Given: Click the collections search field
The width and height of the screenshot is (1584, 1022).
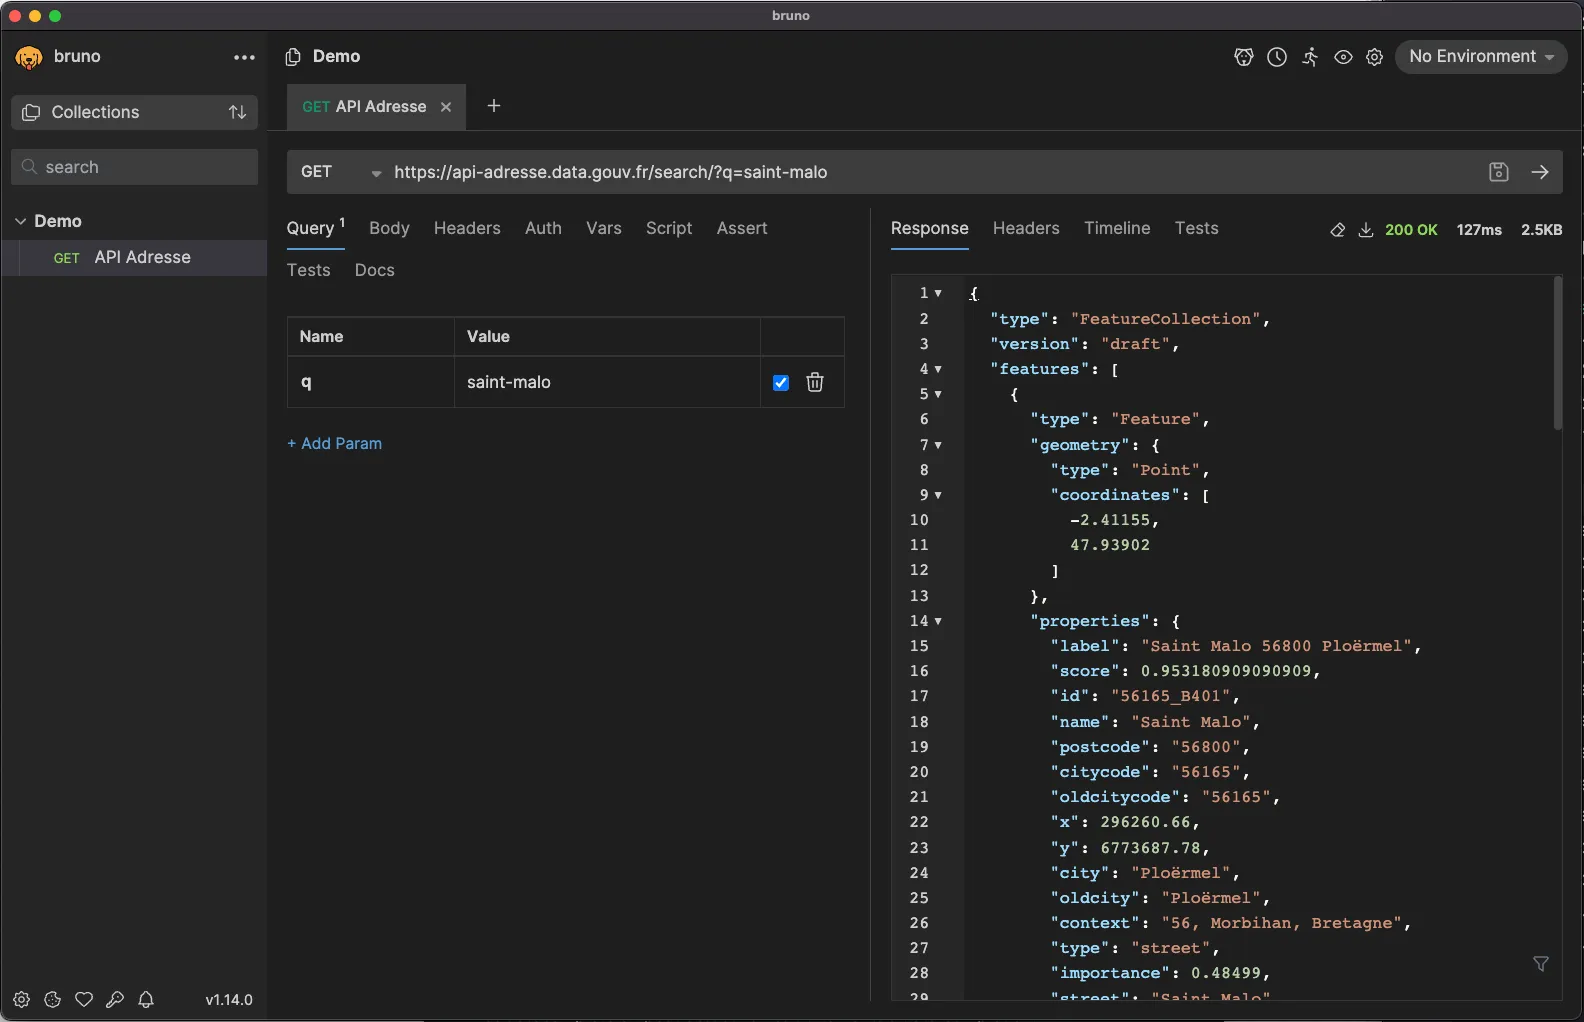Looking at the screenshot, I should point(135,167).
